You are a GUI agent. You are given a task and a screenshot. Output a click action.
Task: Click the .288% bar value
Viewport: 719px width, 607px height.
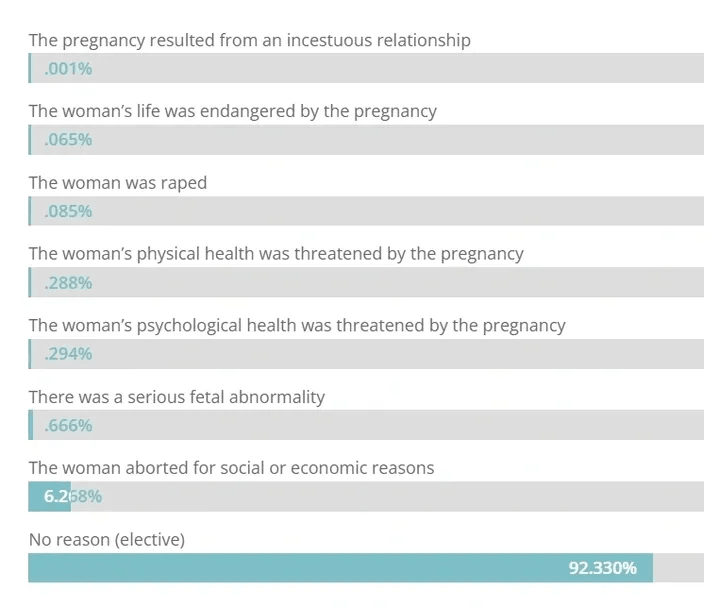(x=68, y=283)
